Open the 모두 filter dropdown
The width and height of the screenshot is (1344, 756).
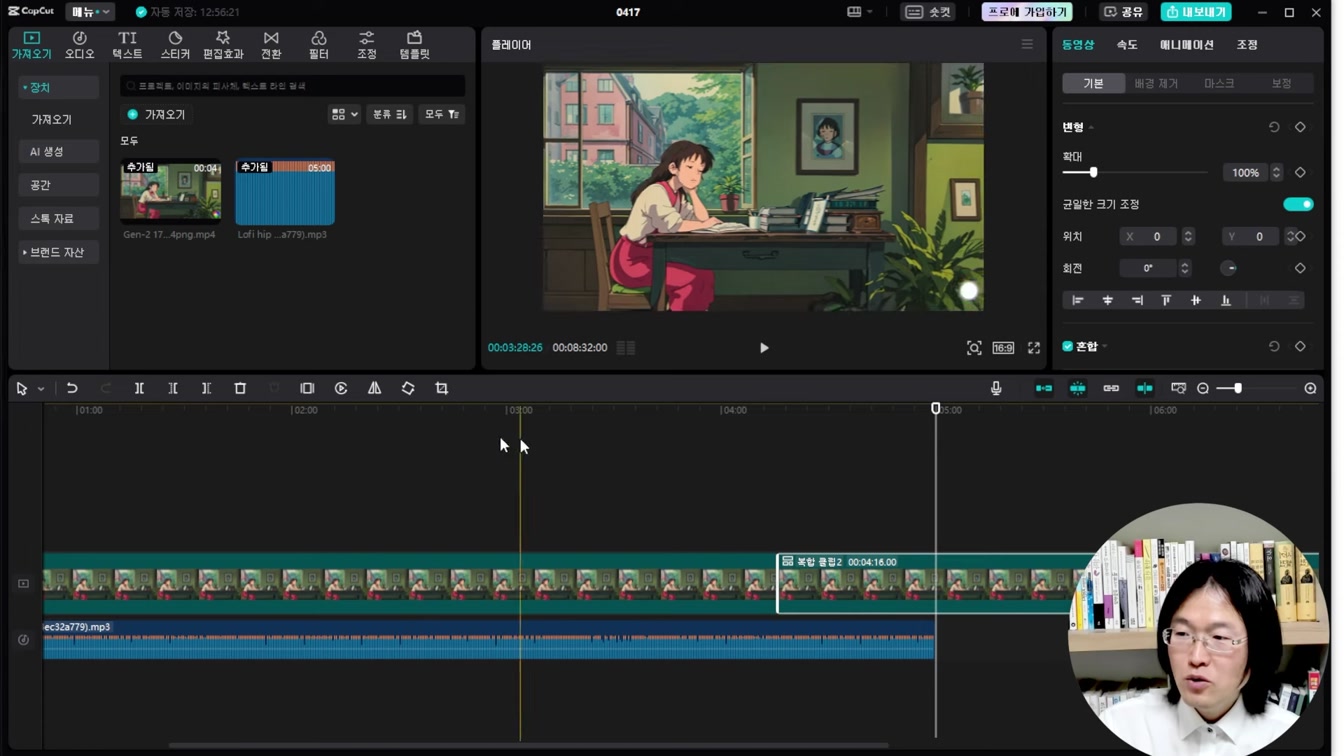(441, 114)
